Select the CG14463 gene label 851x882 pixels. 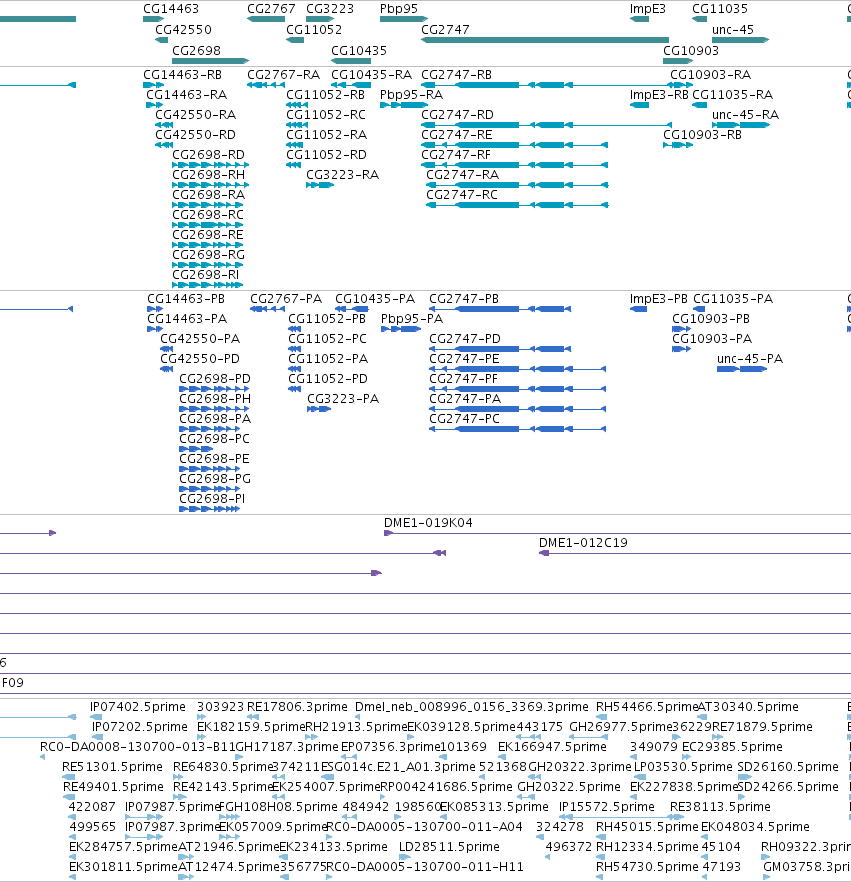[x=170, y=9]
